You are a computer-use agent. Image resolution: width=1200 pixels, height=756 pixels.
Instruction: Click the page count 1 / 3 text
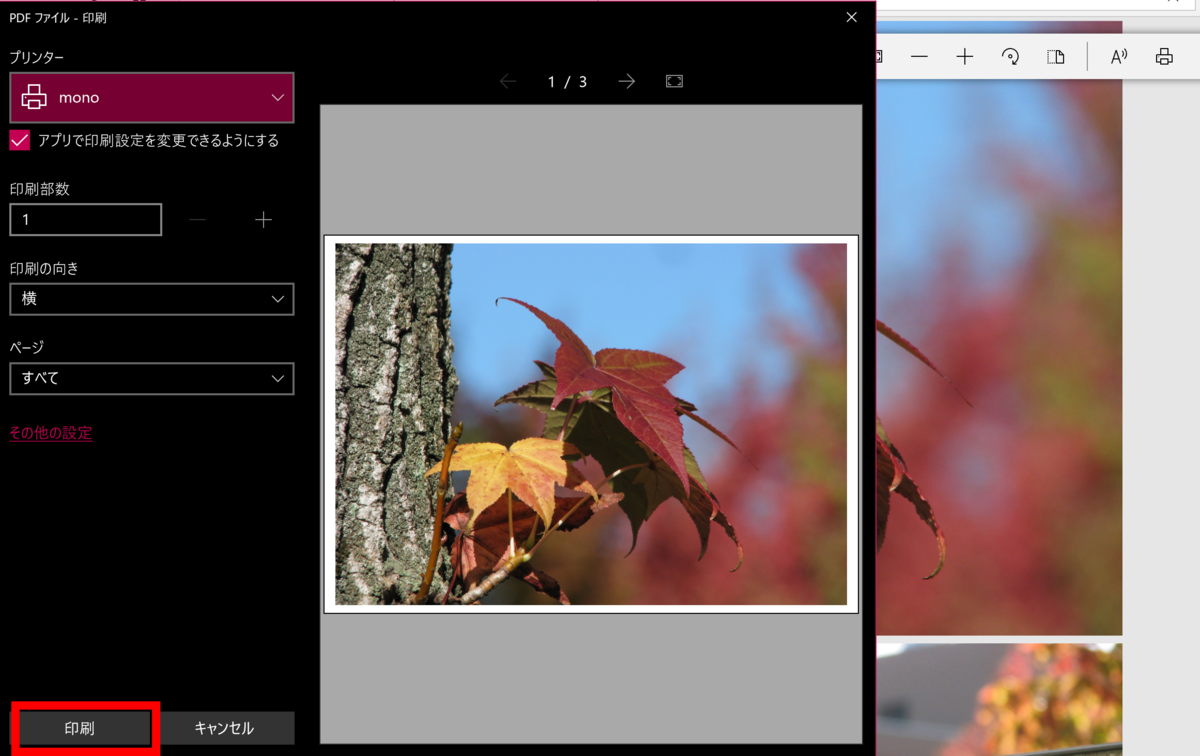(x=567, y=82)
